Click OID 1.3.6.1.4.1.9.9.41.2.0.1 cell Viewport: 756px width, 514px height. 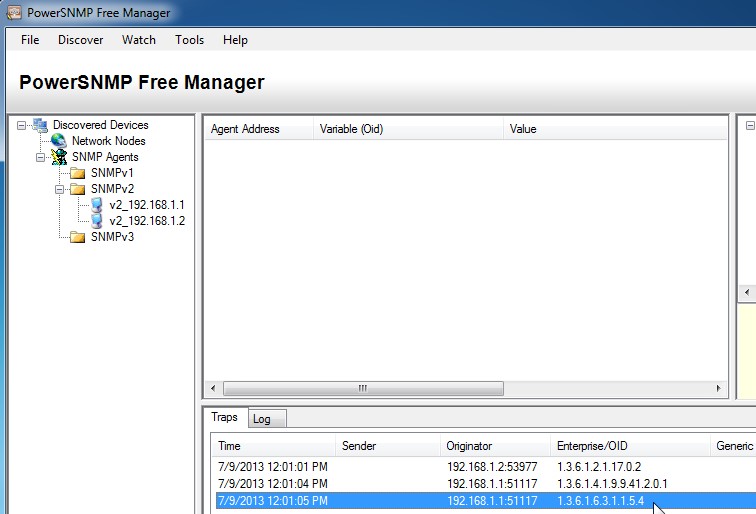click(x=612, y=484)
